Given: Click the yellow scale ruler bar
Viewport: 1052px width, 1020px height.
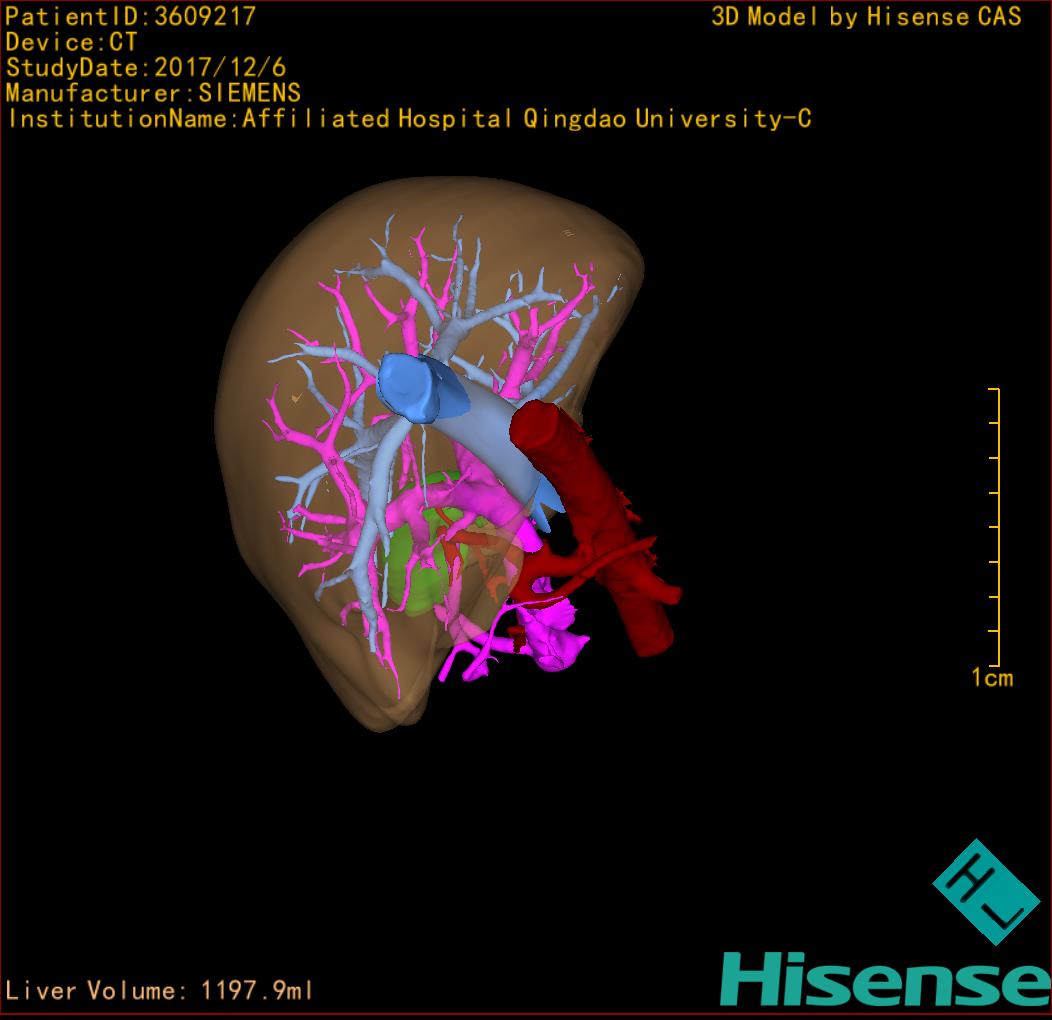Looking at the screenshot, I should [998, 525].
